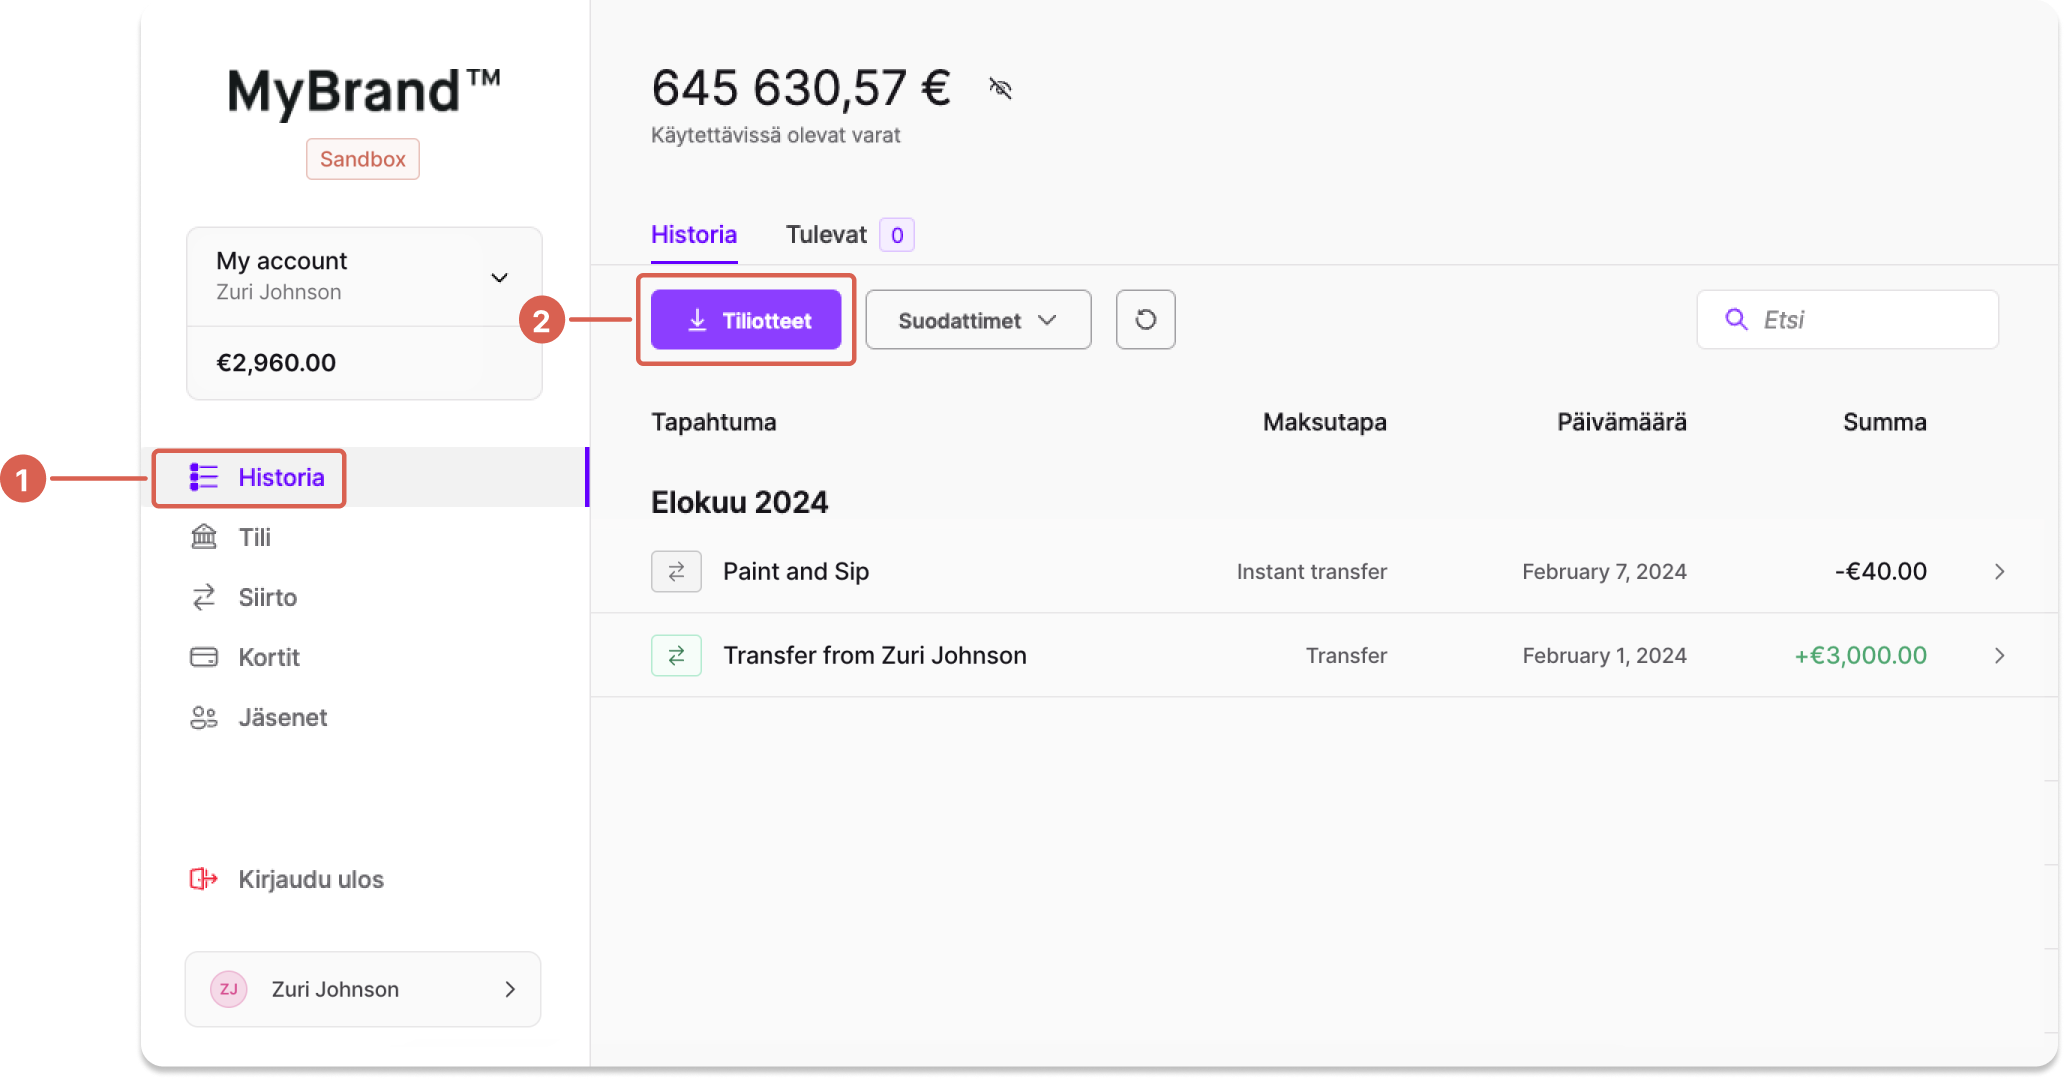The image size is (2064, 1079).
Task: Click the February 7, 2024 date
Action: tap(1604, 571)
